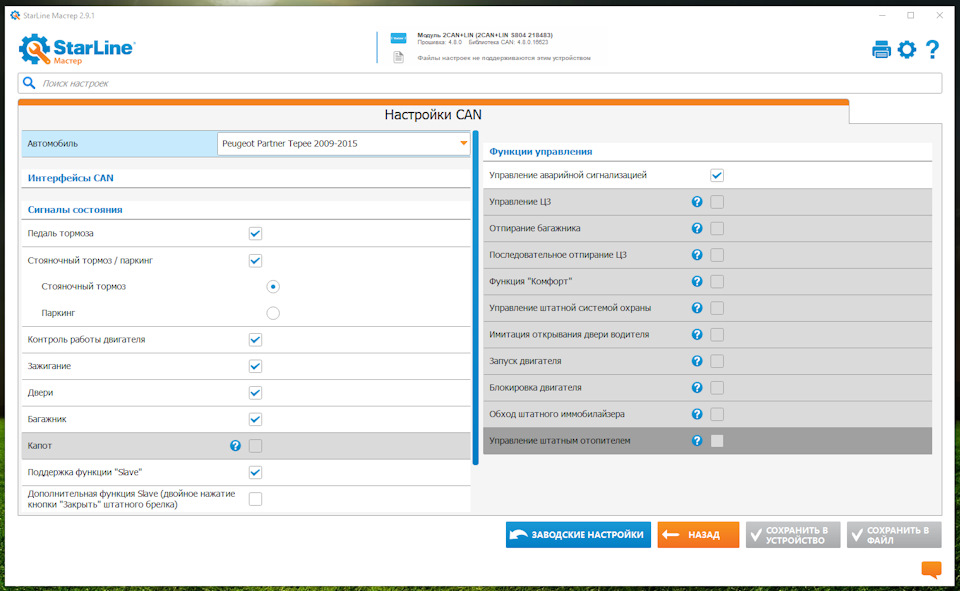
Task: Click the blue vertical scrollbar of signals list
Action: (475, 297)
